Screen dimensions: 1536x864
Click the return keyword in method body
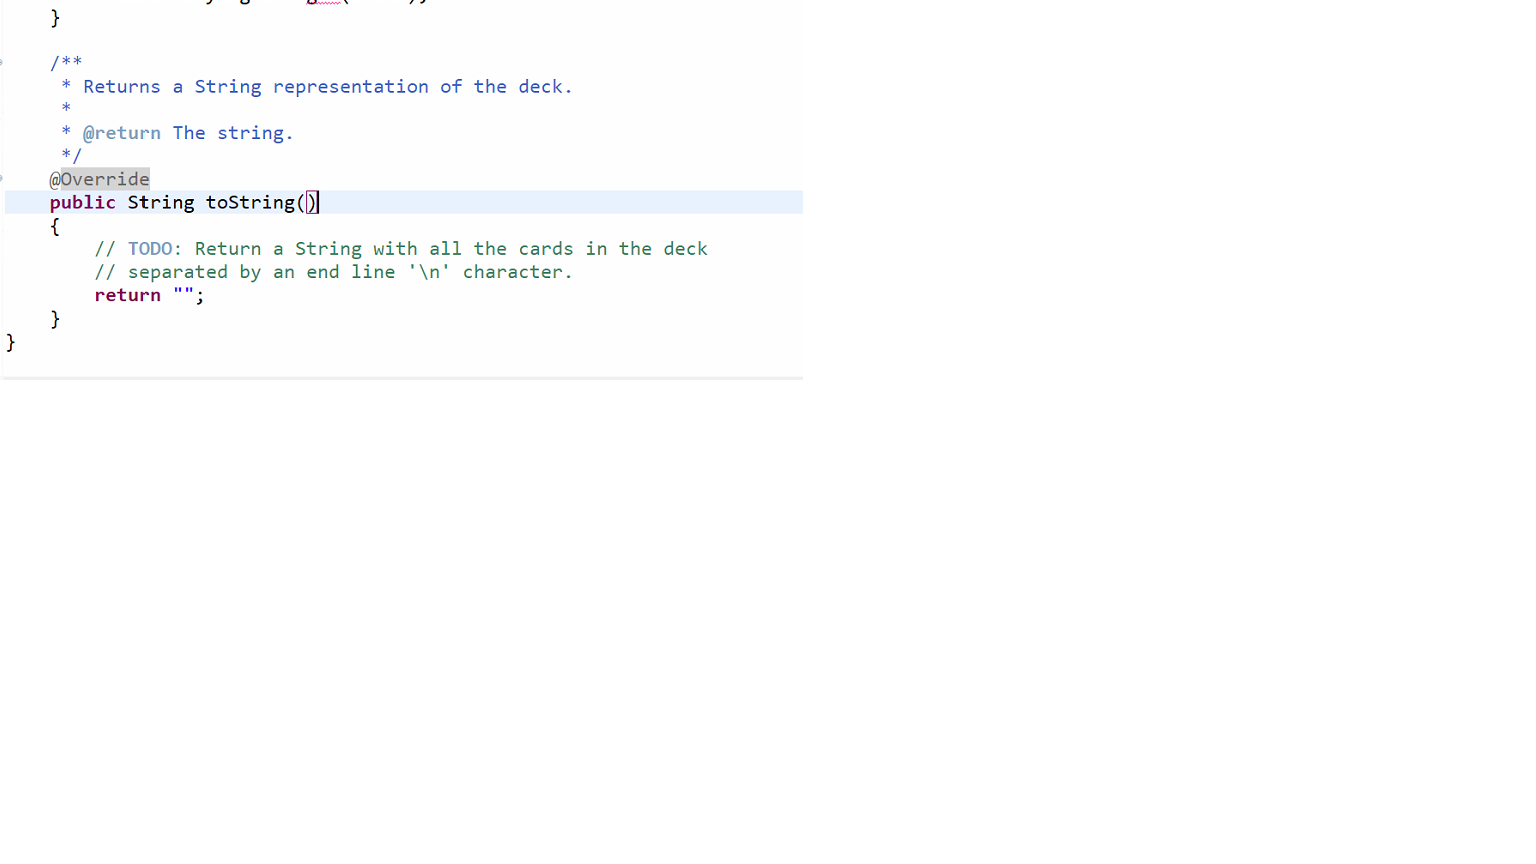pyautogui.click(x=128, y=295)
